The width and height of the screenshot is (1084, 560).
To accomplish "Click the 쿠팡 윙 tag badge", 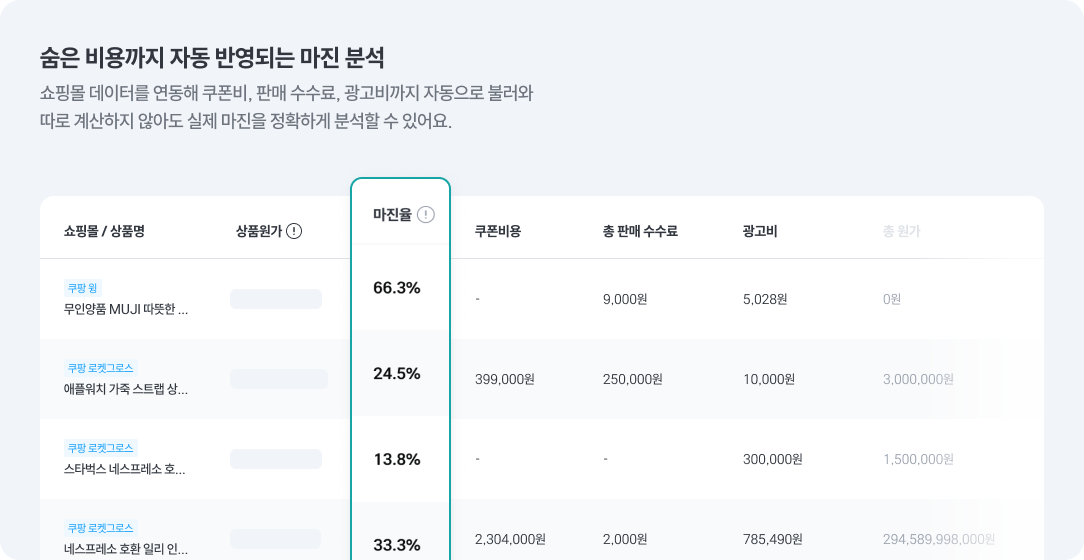I will coord(83,288).
